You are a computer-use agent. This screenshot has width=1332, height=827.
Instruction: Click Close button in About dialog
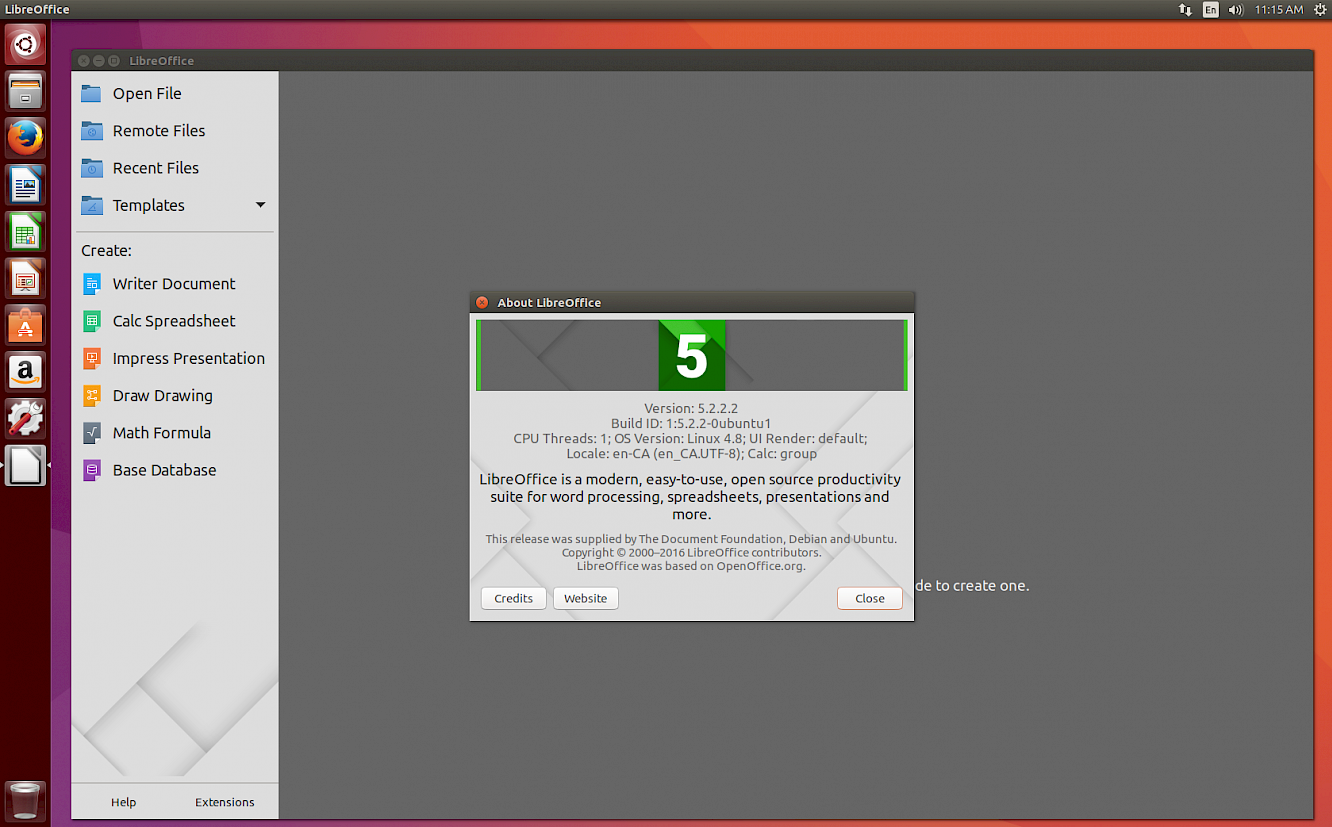pyautogui.click(x=870, y=598)
